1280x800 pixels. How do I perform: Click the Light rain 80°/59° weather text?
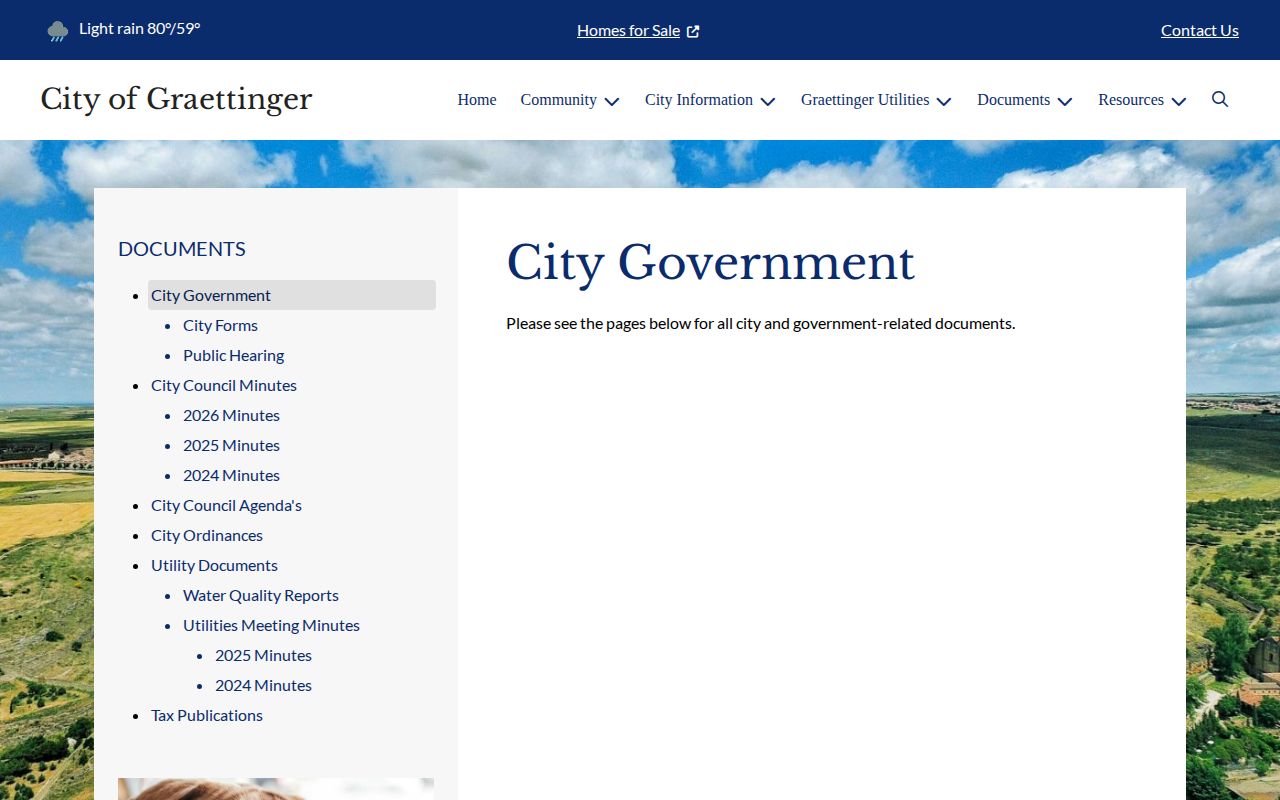[x=140, y=29]
